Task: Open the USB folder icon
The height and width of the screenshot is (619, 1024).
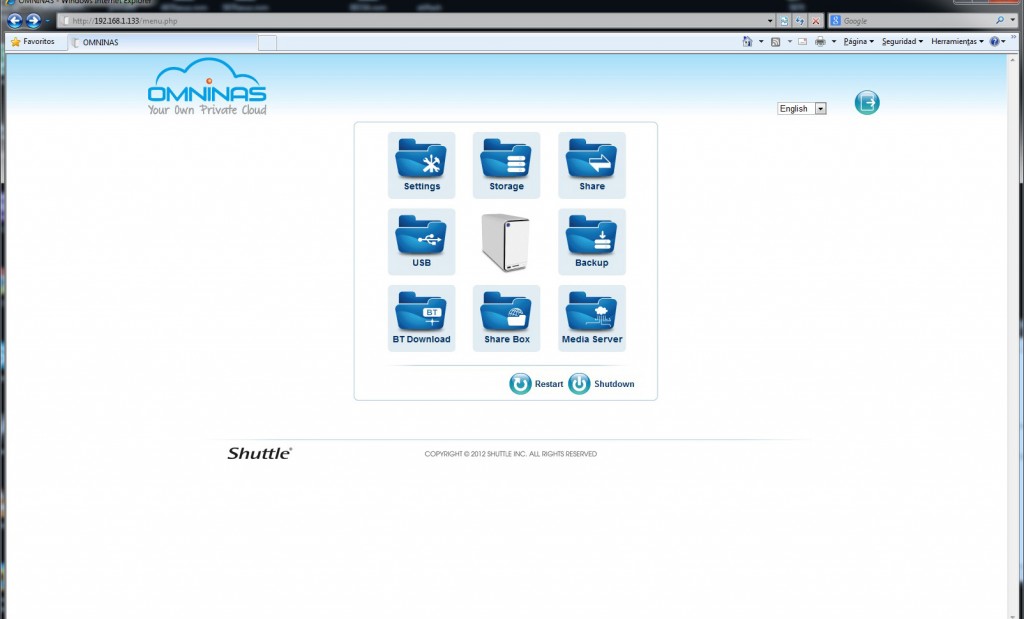Action: [x=421, y=242]
